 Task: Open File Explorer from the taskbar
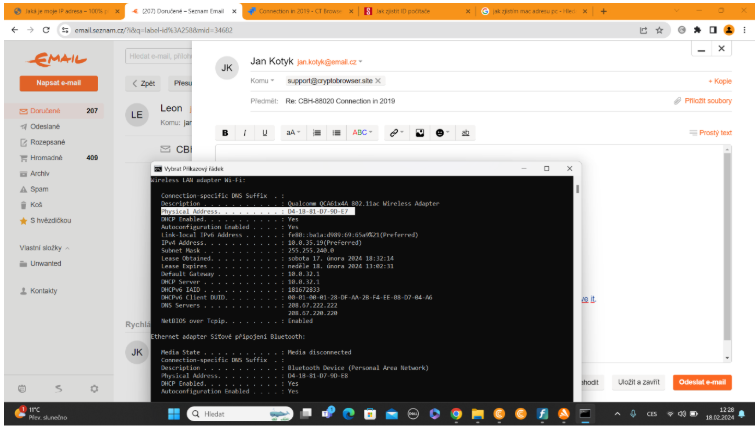[x=477, y=414]
